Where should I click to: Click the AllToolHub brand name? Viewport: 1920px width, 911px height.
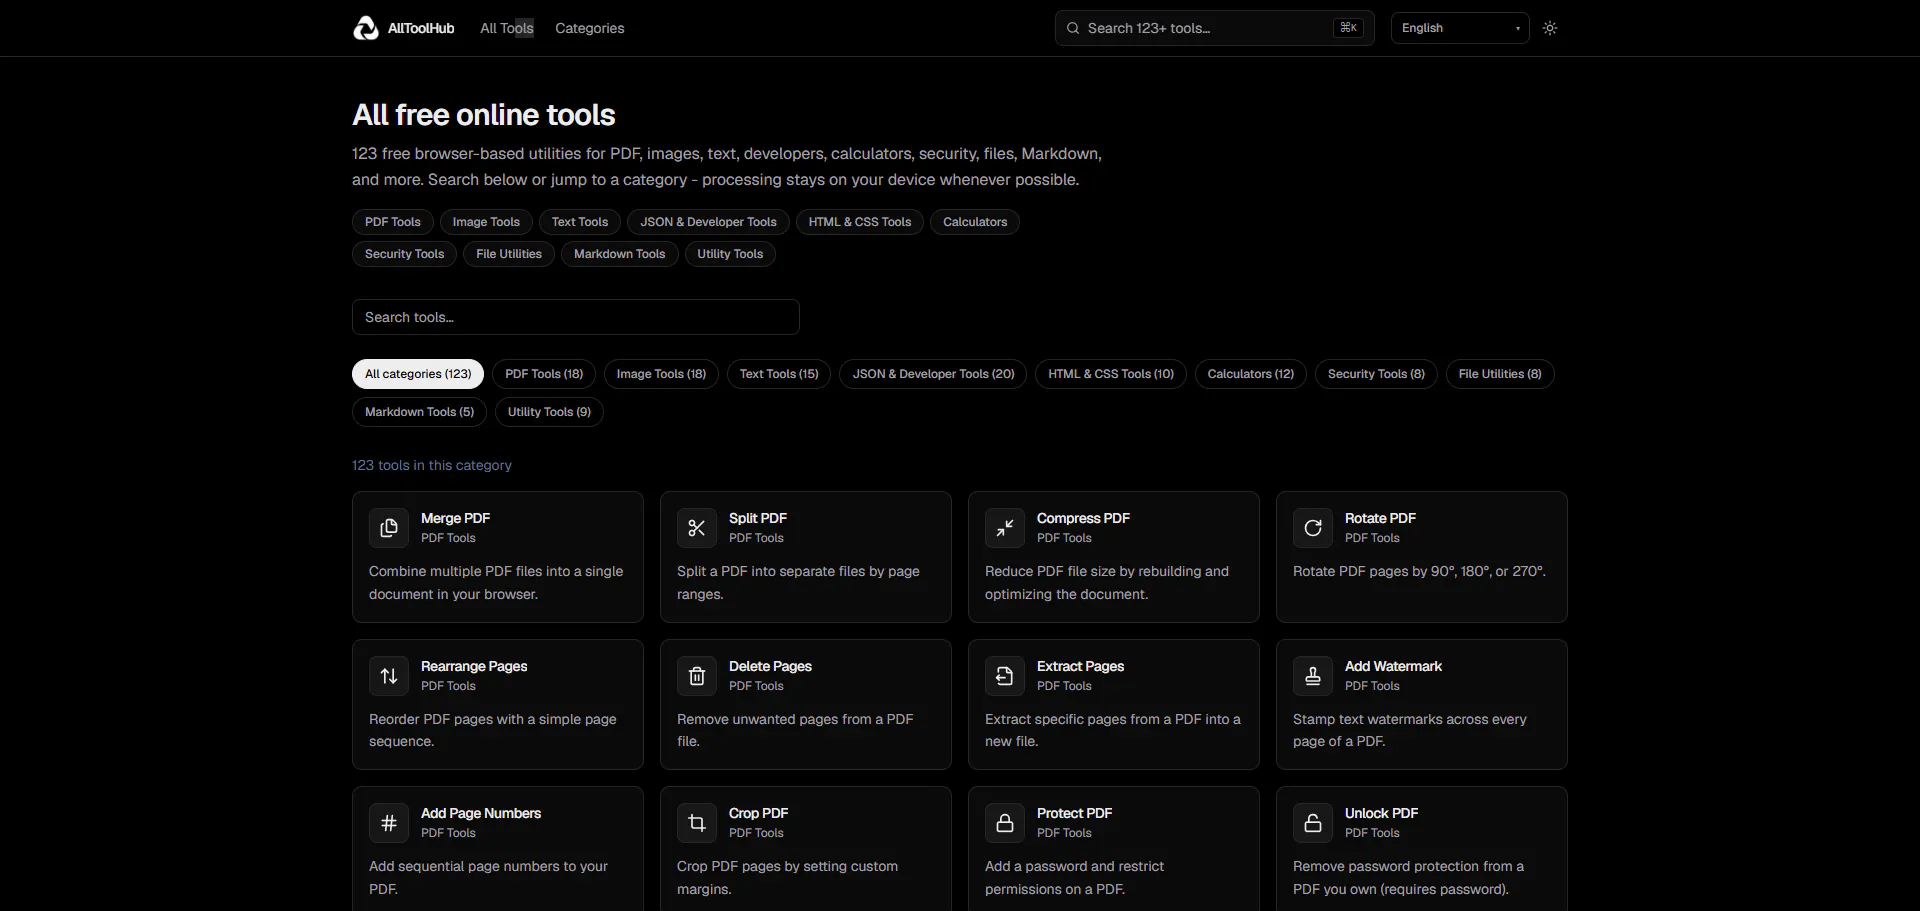pyautogui.click(x=421, y=28)
